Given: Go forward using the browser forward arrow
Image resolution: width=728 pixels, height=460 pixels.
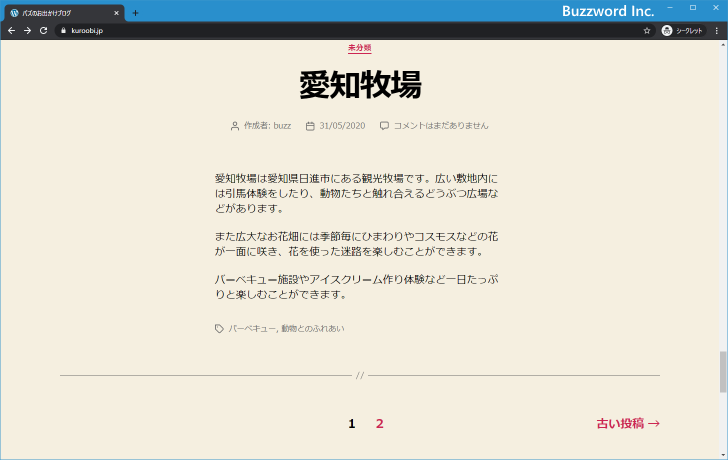Looking at the screenshot, I should (27, 31).
